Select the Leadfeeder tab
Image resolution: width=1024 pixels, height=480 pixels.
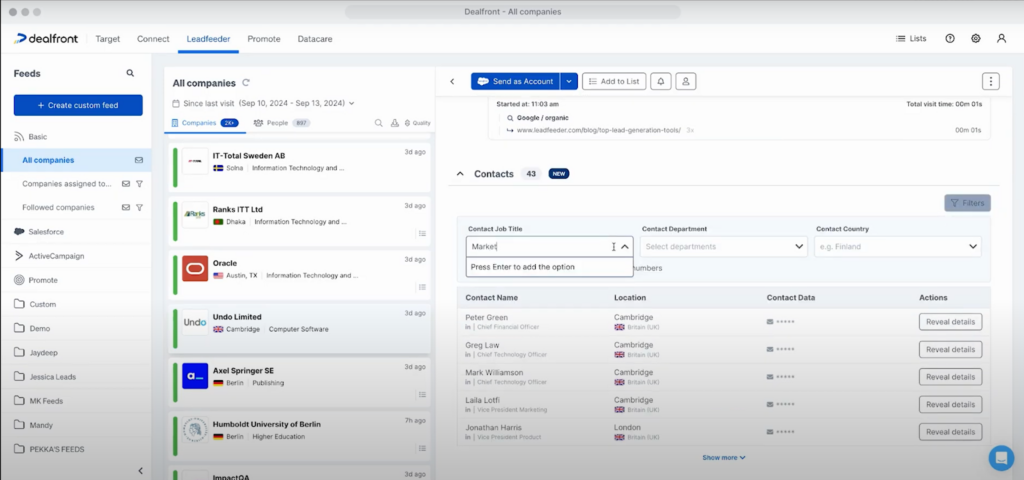coord(208,39)
